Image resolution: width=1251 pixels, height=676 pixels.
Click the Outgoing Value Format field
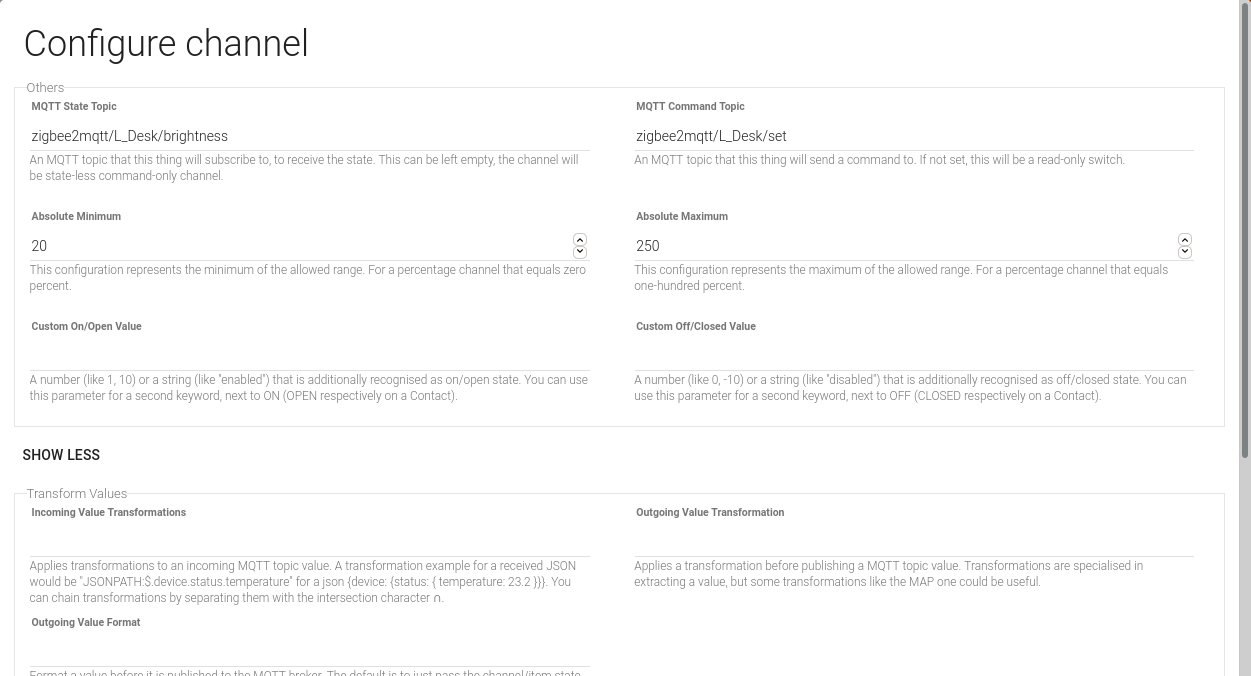[x=309, y=652]
